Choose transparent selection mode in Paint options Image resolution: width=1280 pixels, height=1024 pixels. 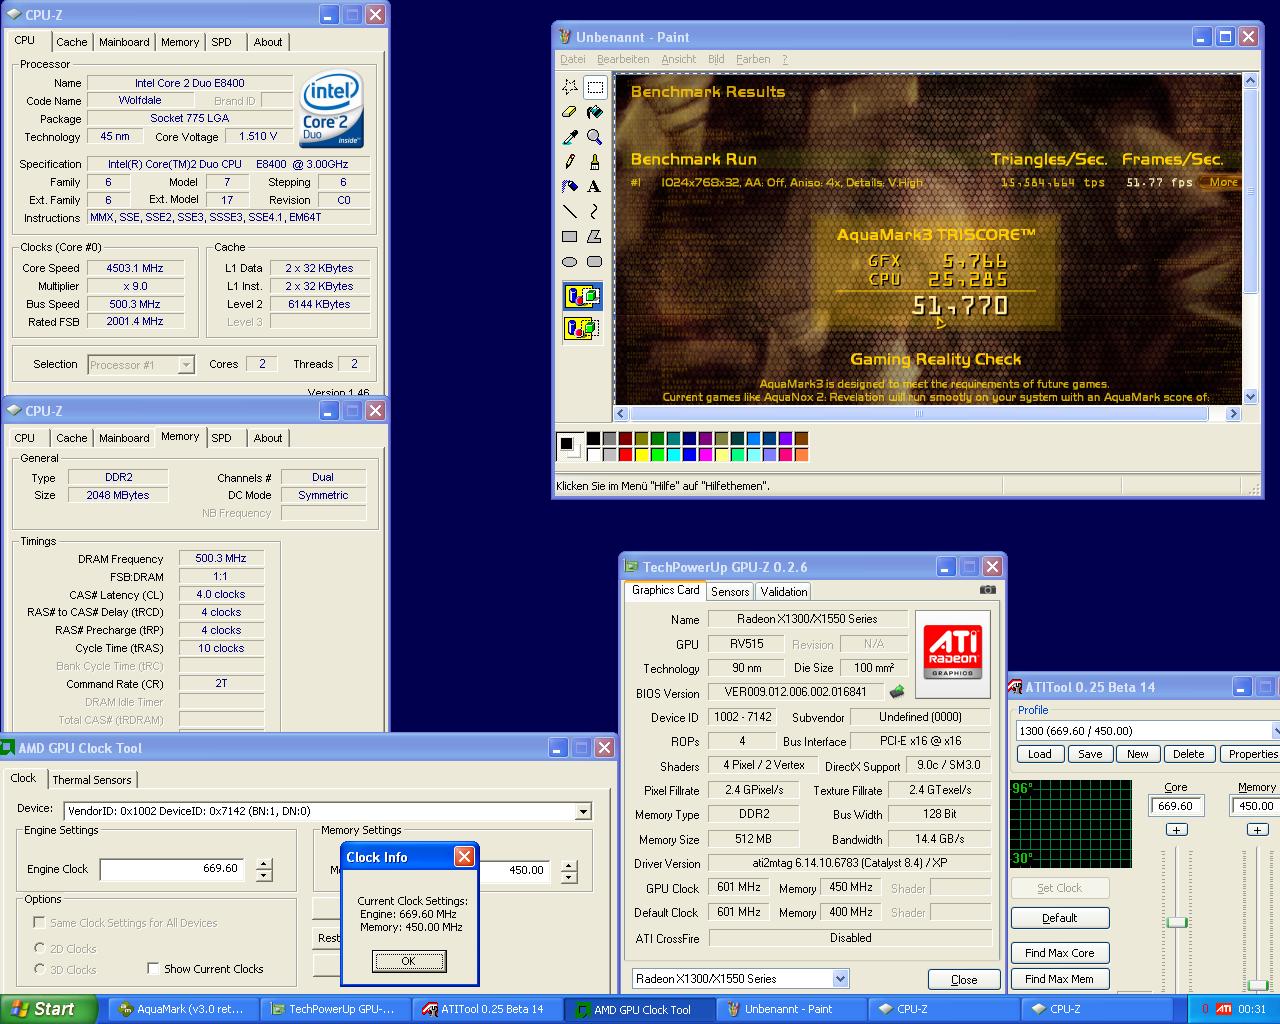point(582,327)
